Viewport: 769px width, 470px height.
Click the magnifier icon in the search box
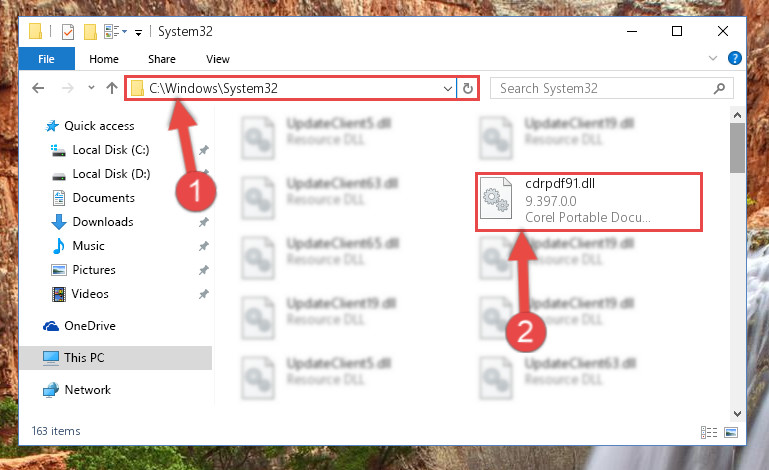click(x=719, y=88)
